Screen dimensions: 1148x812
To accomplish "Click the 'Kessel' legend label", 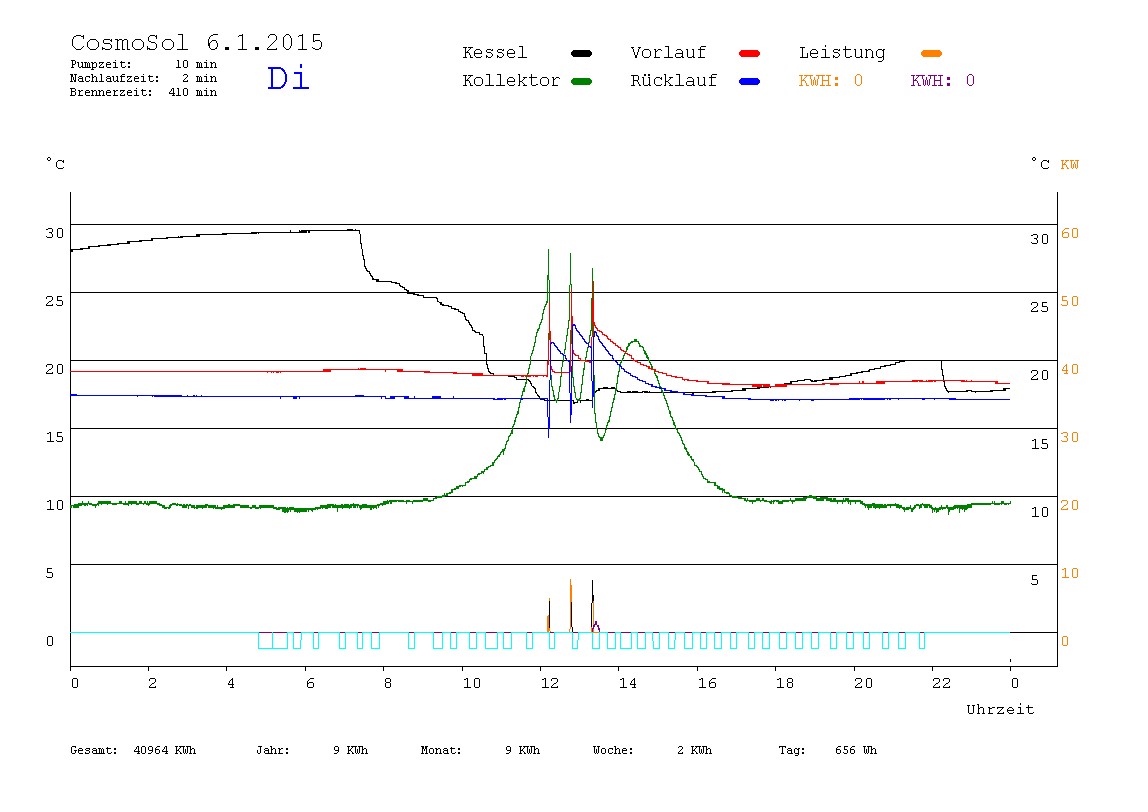I will 495,53.
